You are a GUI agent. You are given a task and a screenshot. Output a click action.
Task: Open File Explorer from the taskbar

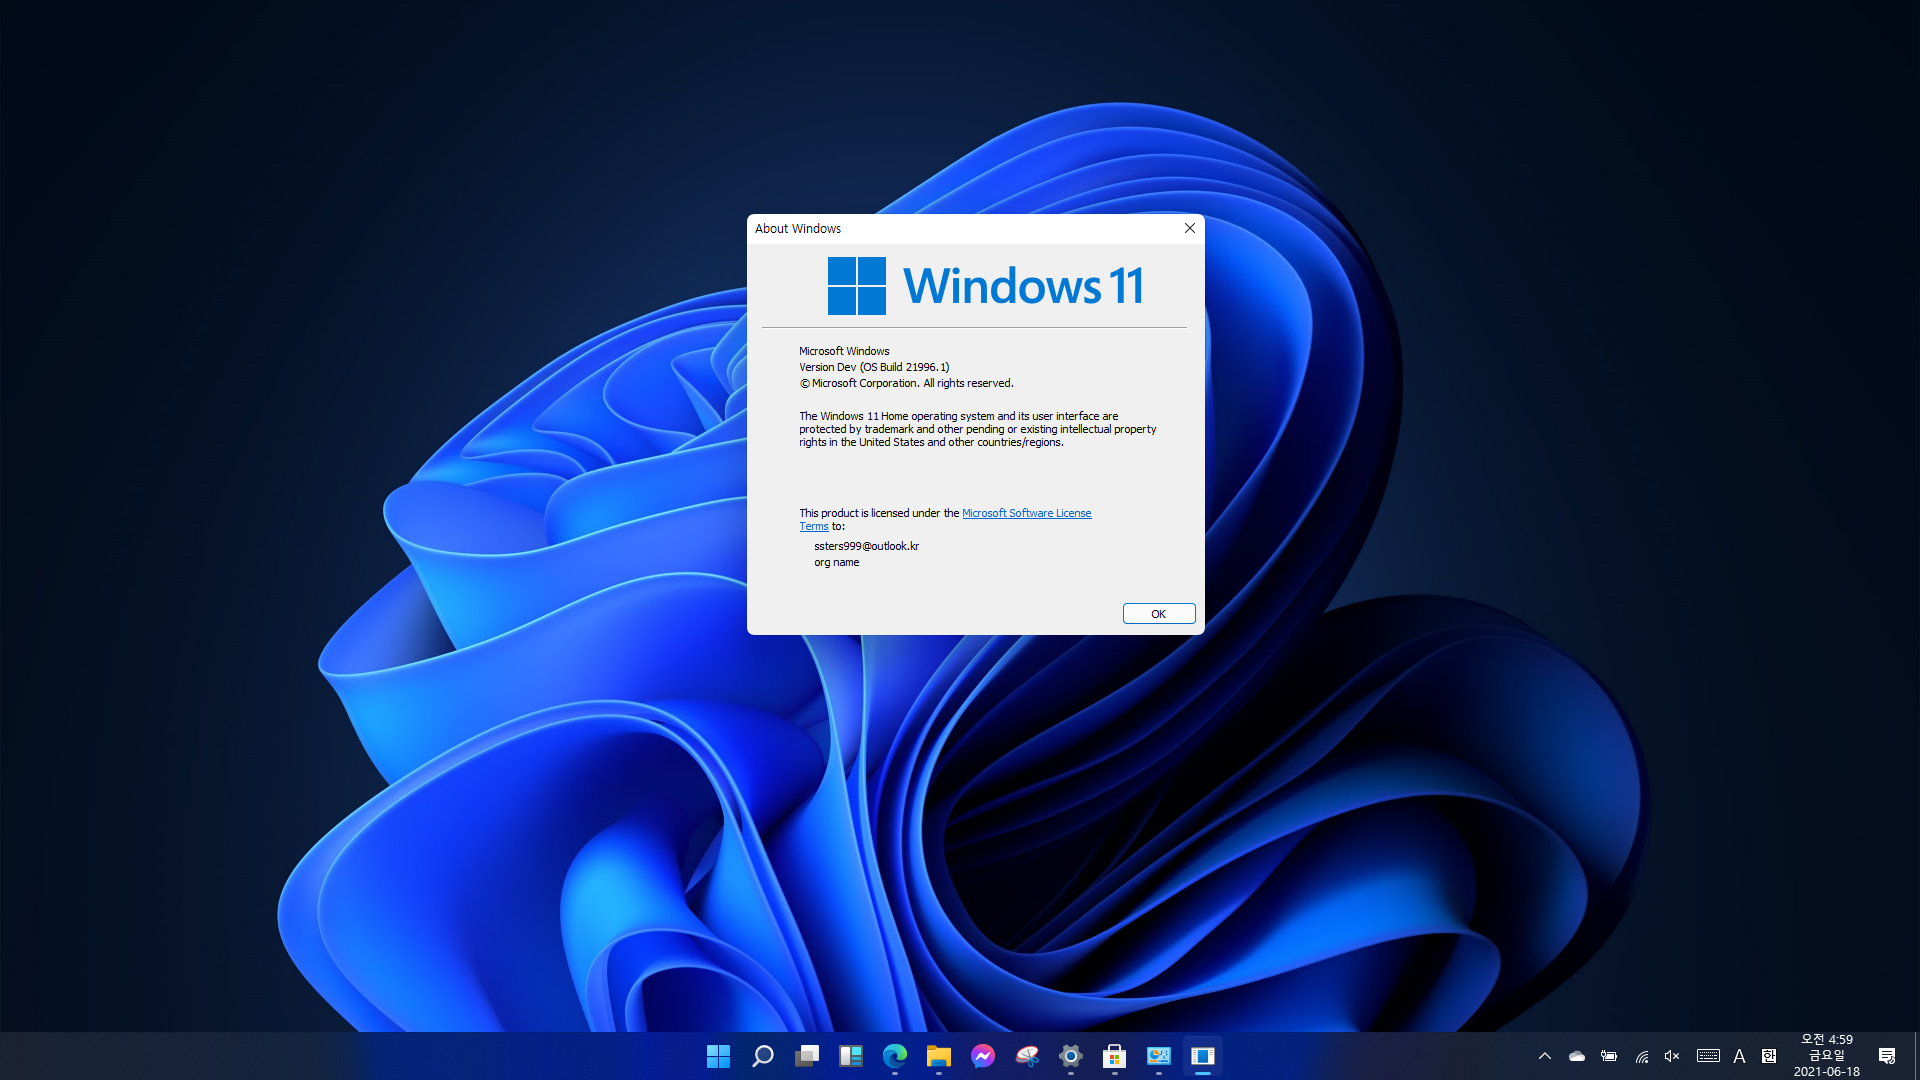938,1056
